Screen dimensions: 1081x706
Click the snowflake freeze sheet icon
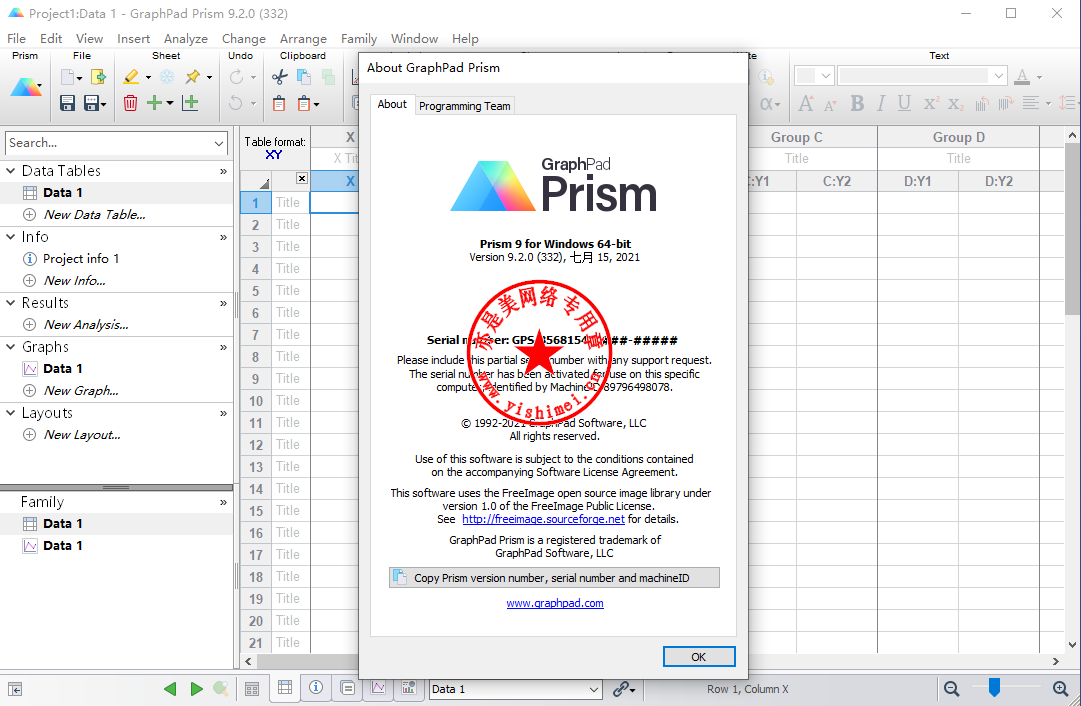(167, 77)
